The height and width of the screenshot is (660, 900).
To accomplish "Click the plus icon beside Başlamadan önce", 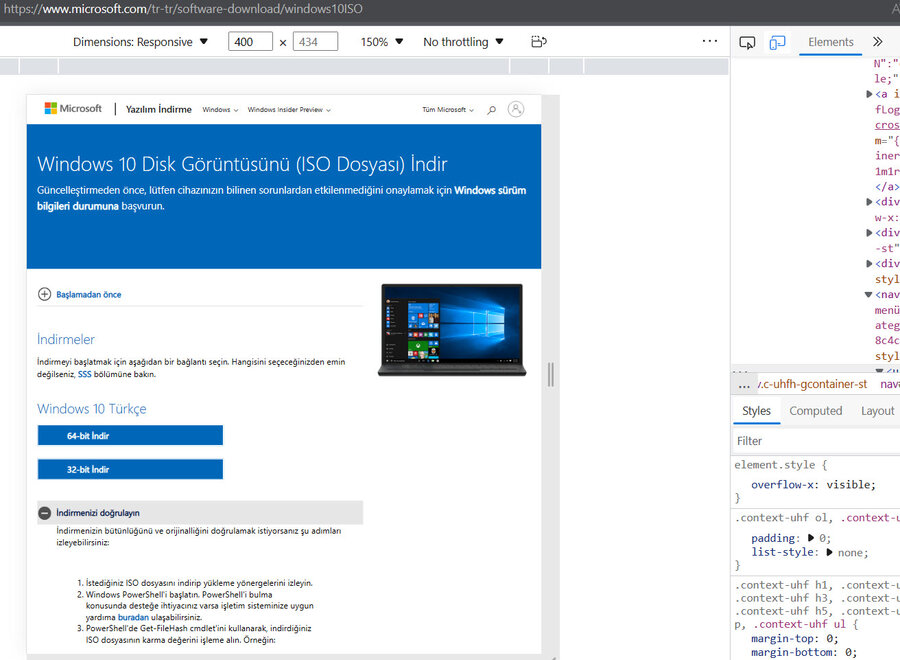I will tap(44, 294).
